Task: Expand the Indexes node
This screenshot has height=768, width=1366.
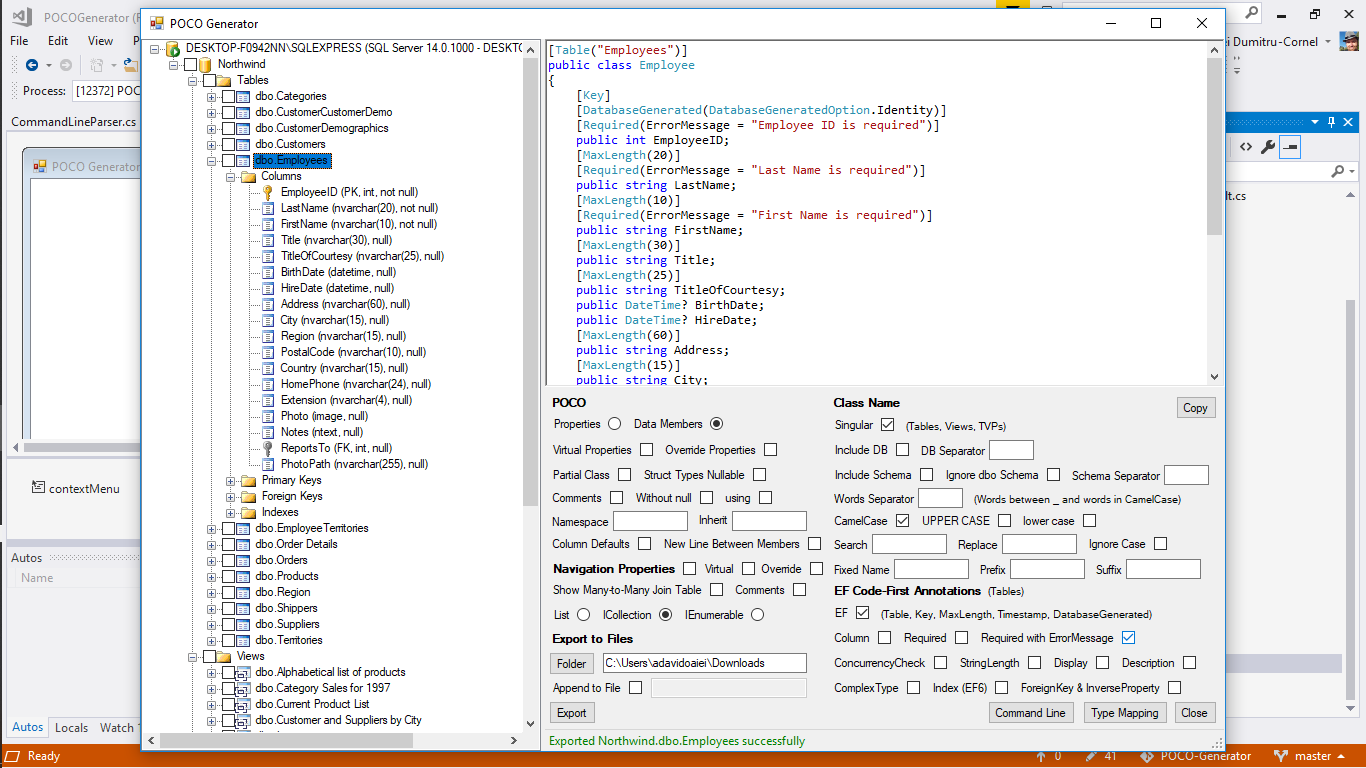Action: click(x=230, y=512)
